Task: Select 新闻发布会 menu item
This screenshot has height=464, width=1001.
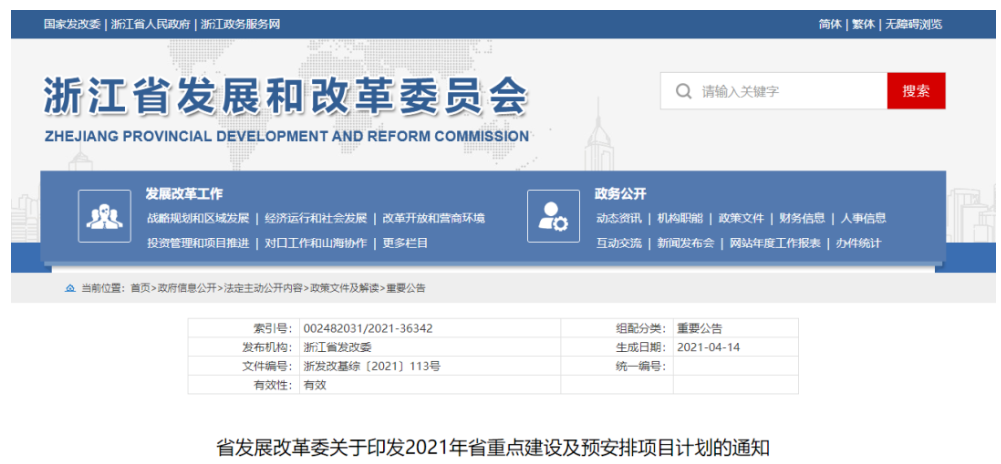Action: [x=685, y=243]
